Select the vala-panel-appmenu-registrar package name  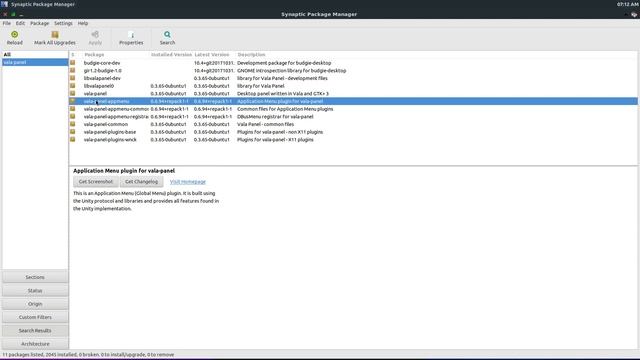116,116
